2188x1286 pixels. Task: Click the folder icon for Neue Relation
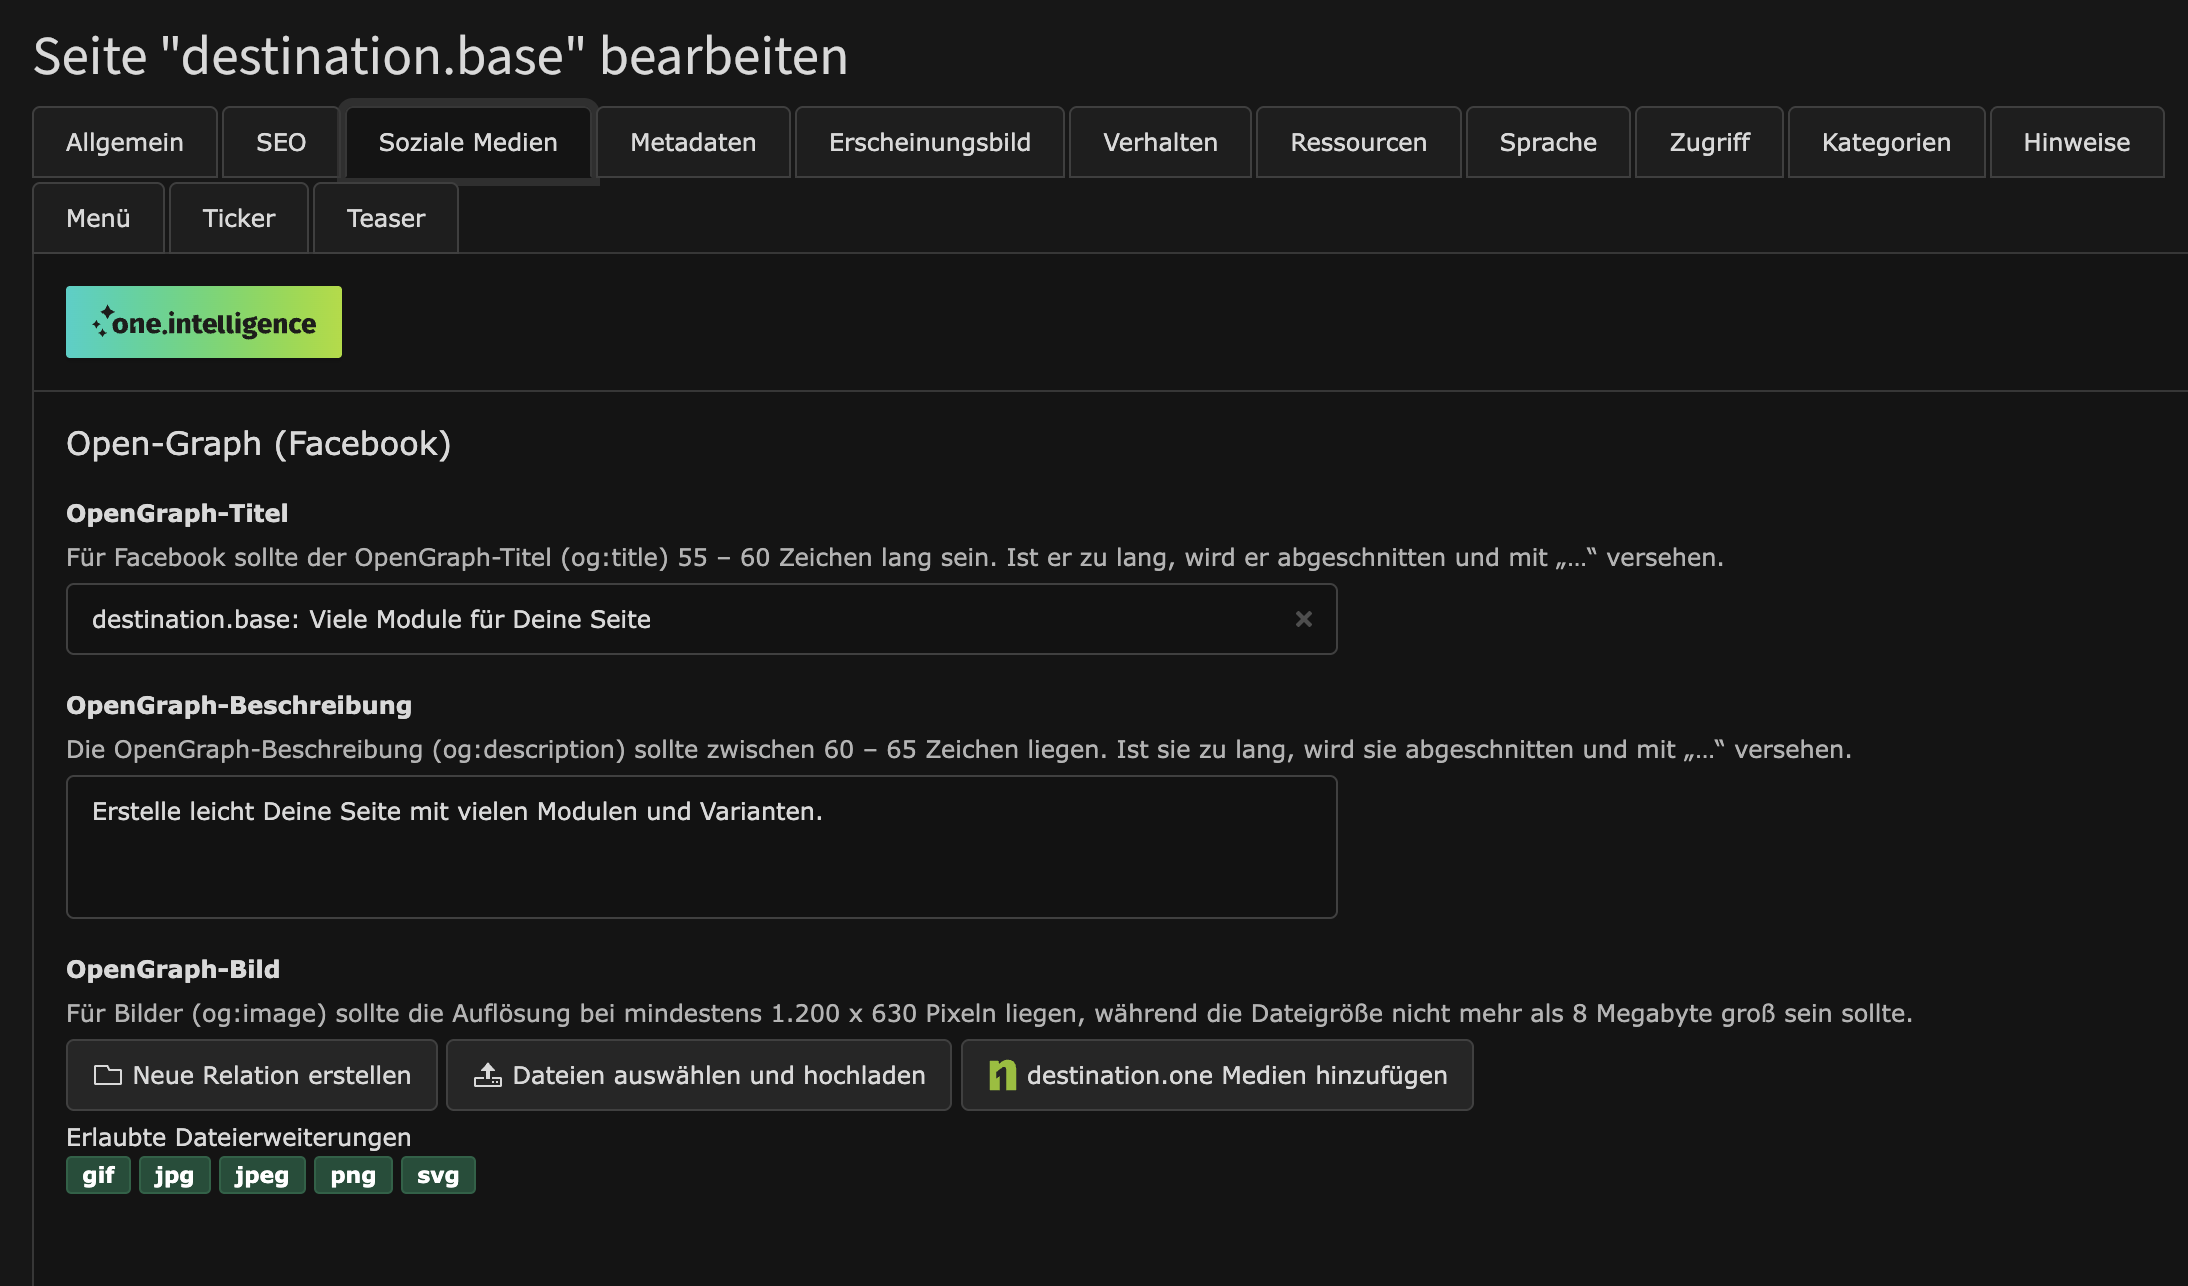(108, 1075)
